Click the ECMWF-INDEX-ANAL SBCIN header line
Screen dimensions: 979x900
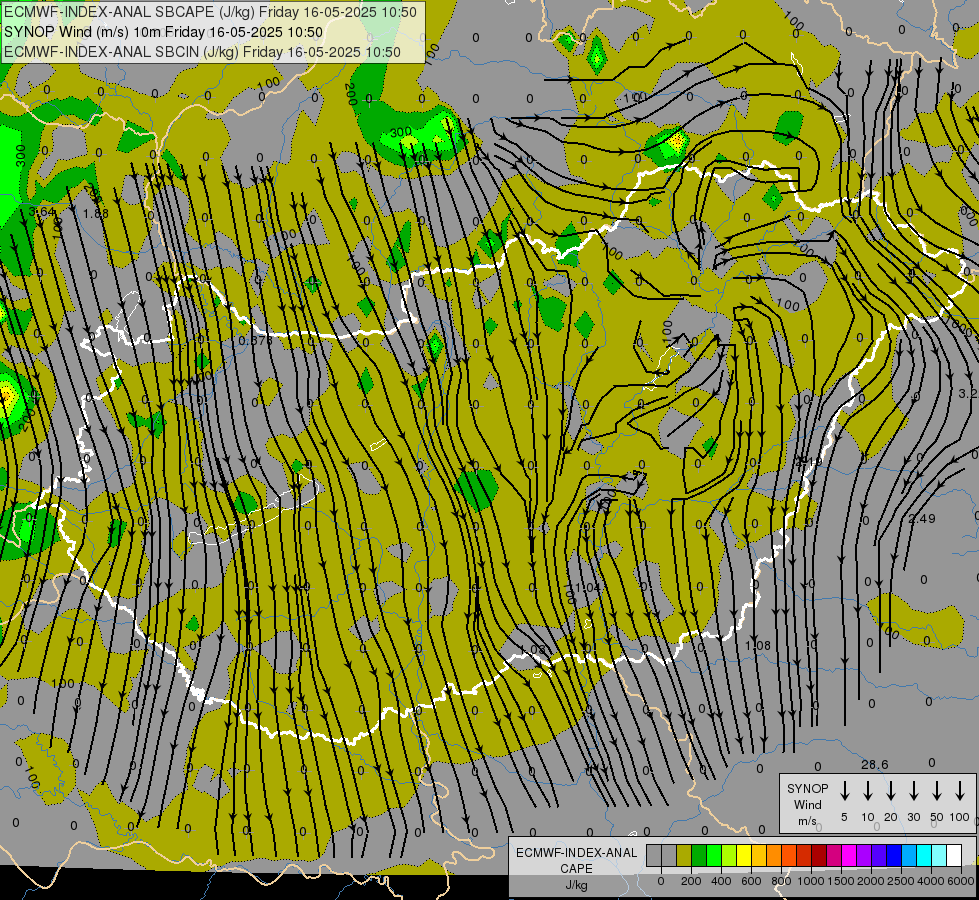coord(202,52)
